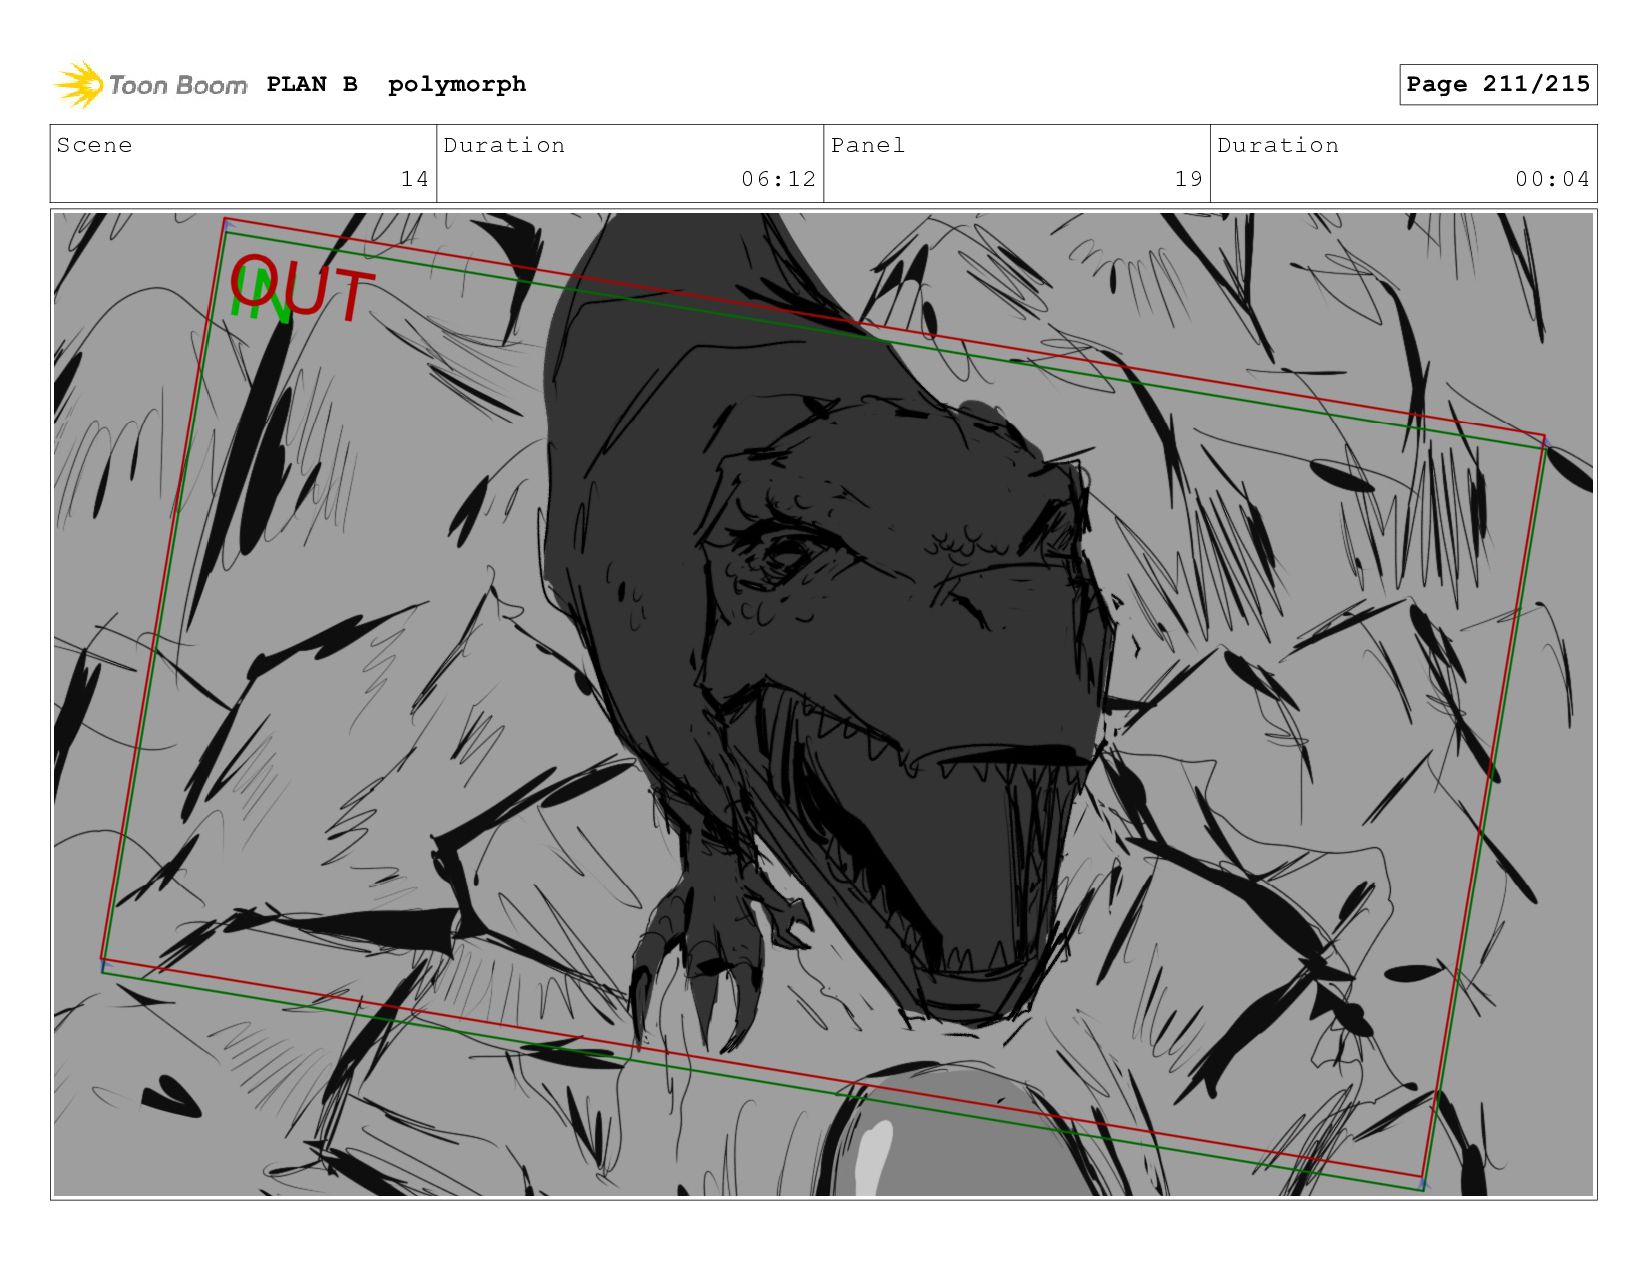Select the scene number 14 value
This screenshot has width=1650, height=1275.
415,179
